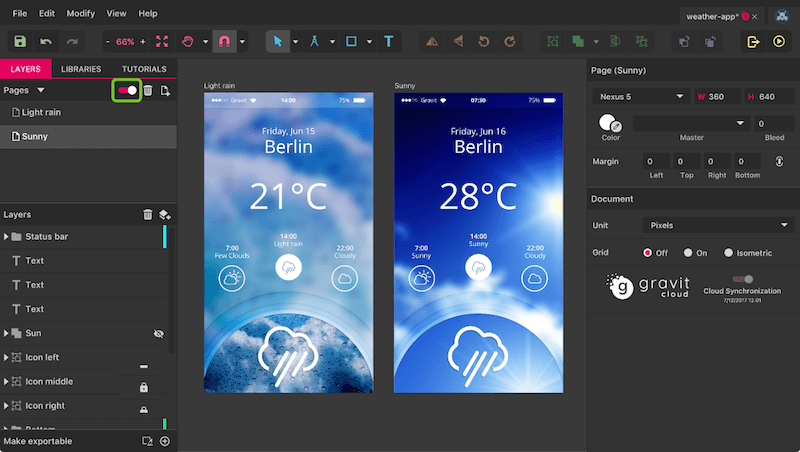The height and width of the screenshot is (452, 800).
Task: Choose the Text tool
Action: pyautogui.click(x=388, y=42)
